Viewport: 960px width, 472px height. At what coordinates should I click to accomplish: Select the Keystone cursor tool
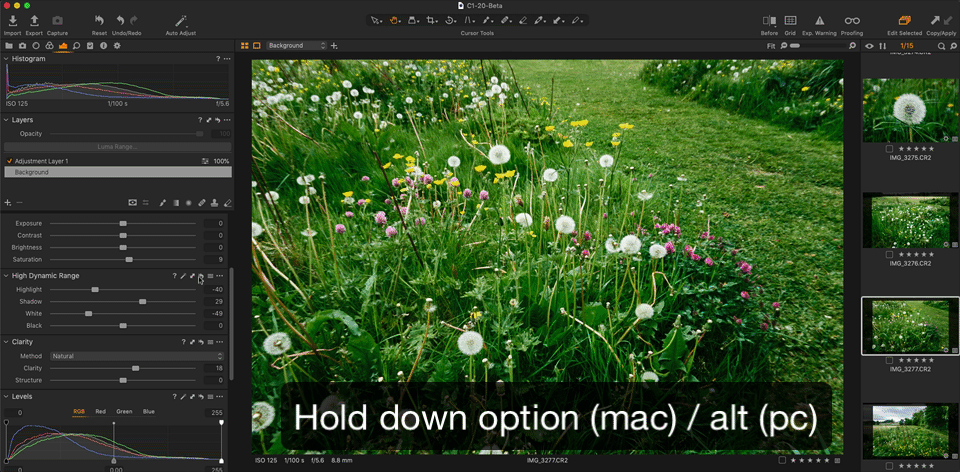coord(468,20)
